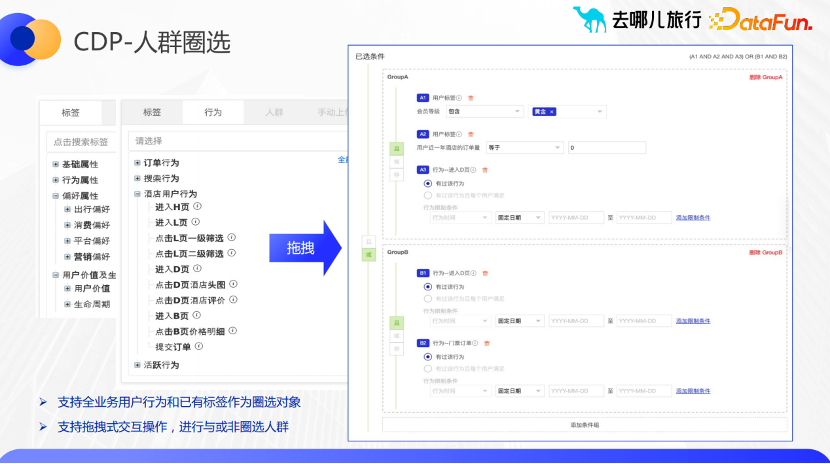Select the 标签 tab beside the 行为 tab
The width and height of the screenshot is (830, 464).
pos(152,112)
